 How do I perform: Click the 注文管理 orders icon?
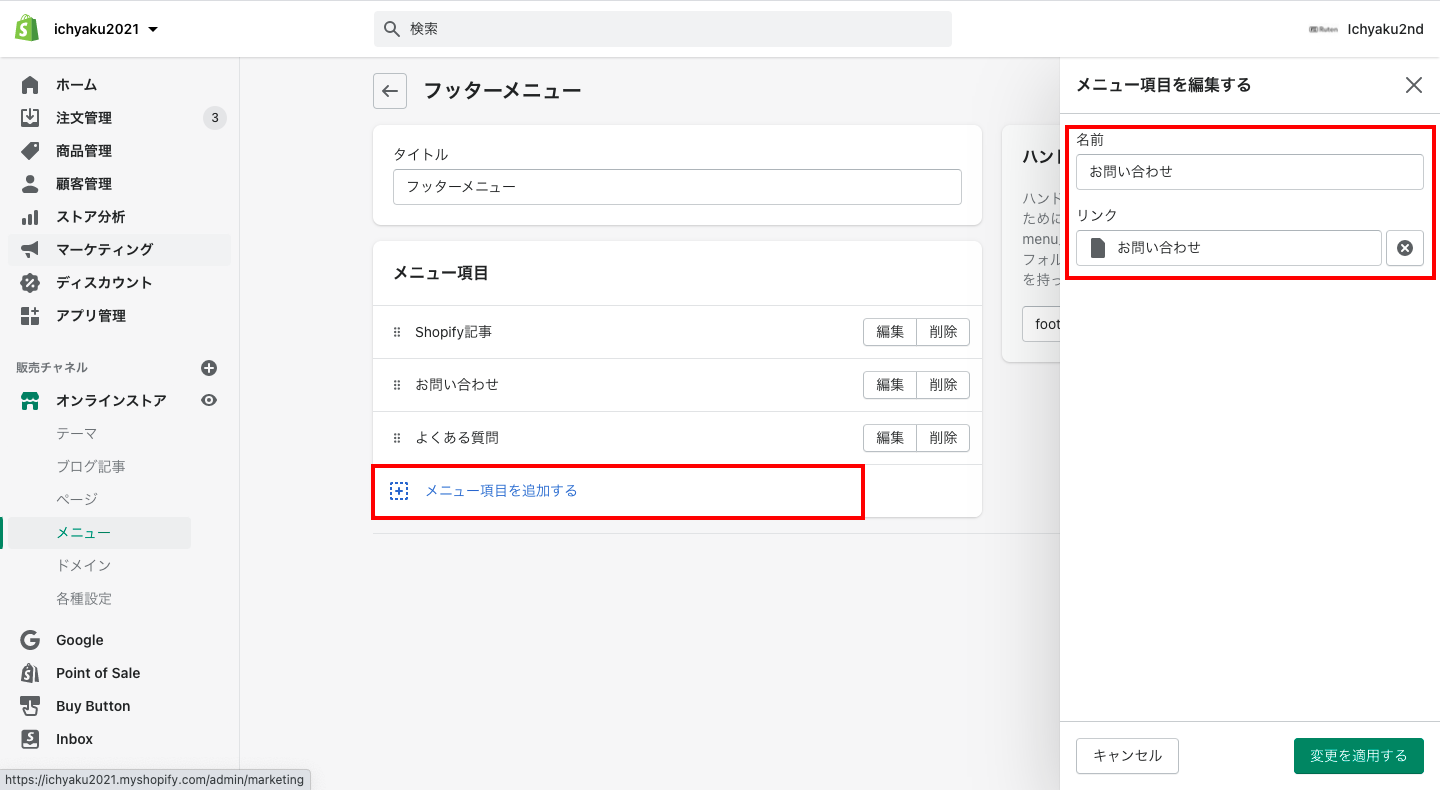30,118
